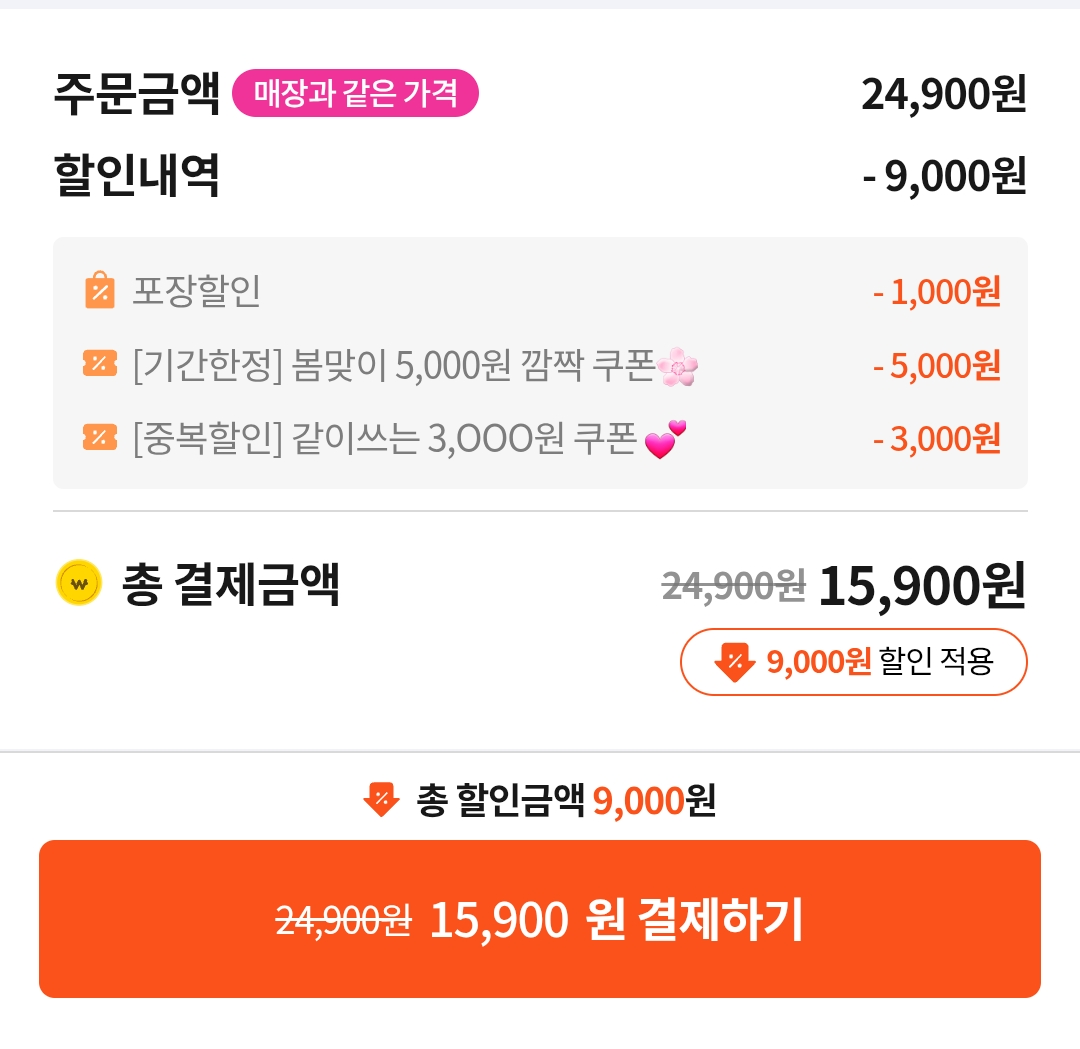Image resolution: width=1080 pixels, height=1049 pixels.
Task: Select the [중복할인] 같이쓰는 3,000원 coupon text
Action: click(384, 439)
